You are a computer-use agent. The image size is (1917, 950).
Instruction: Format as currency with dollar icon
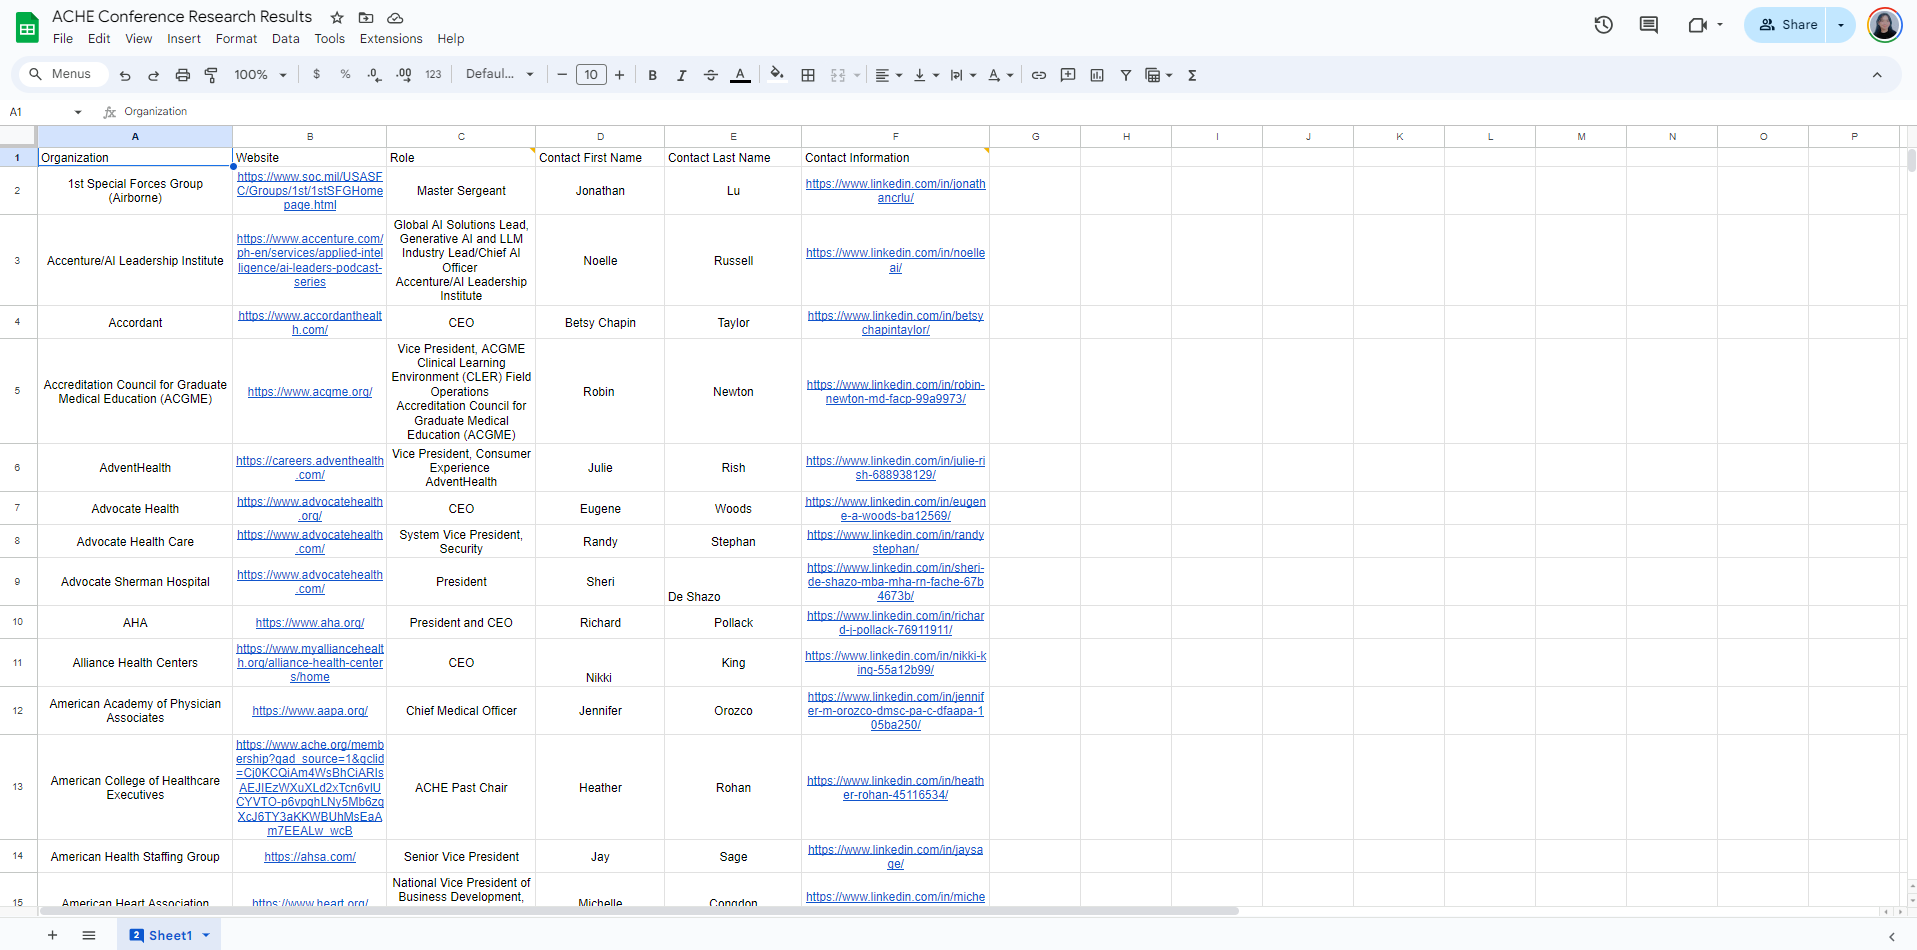(x=317, y=75)
